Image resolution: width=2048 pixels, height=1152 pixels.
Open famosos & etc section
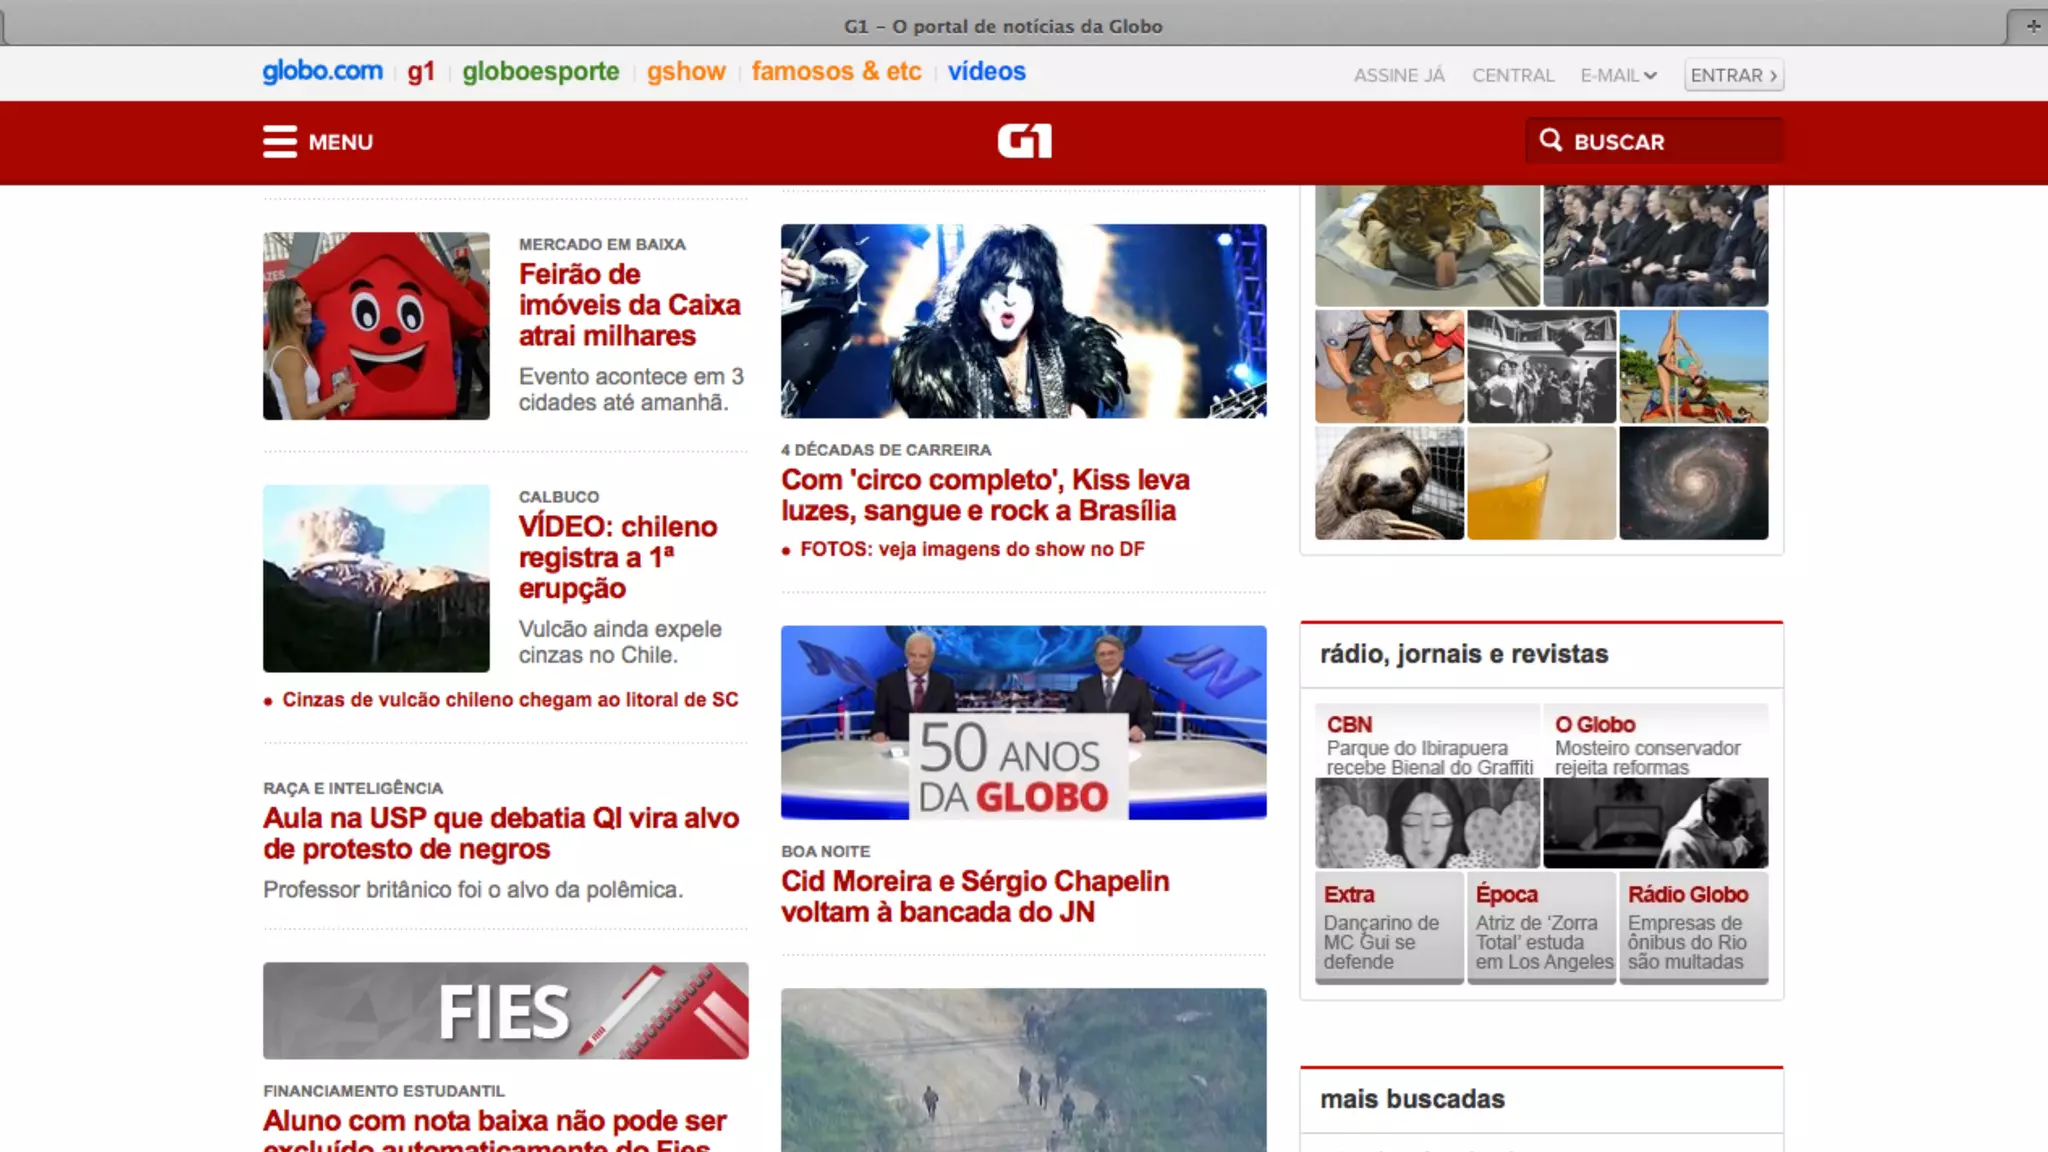point(836,71)
